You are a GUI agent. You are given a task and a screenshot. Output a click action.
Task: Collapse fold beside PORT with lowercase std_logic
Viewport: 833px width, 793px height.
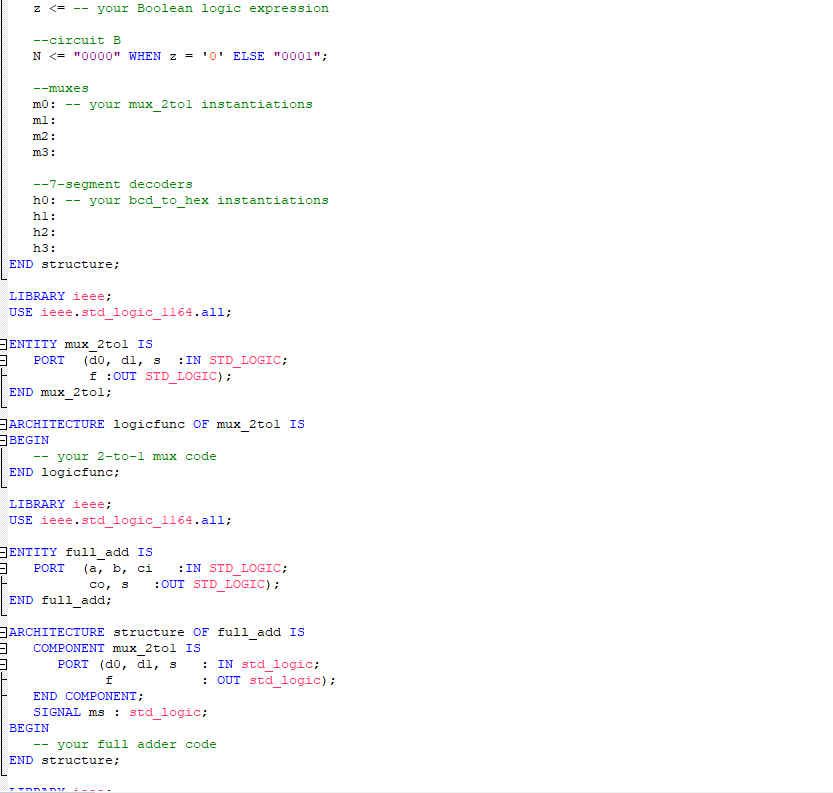[3, 664]
